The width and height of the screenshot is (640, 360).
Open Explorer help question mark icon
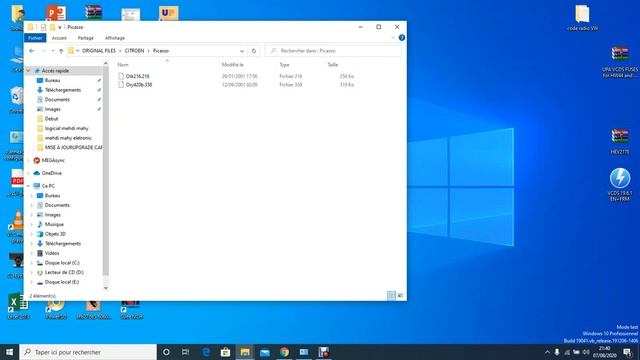[x=402, y=38]
